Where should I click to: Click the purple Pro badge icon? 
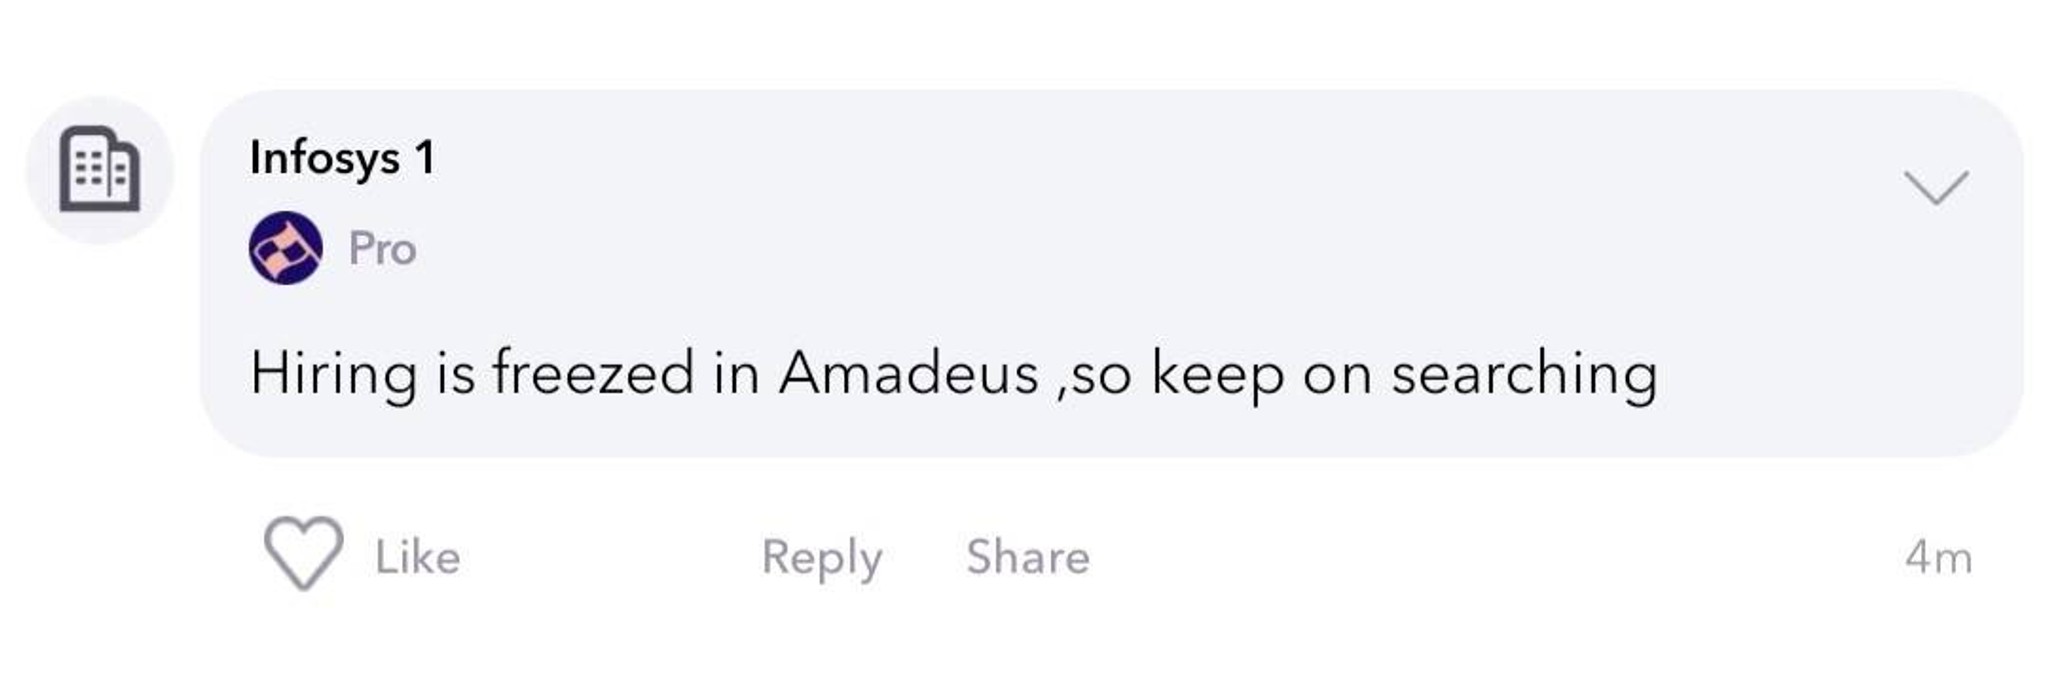click(x=286, y=248)
